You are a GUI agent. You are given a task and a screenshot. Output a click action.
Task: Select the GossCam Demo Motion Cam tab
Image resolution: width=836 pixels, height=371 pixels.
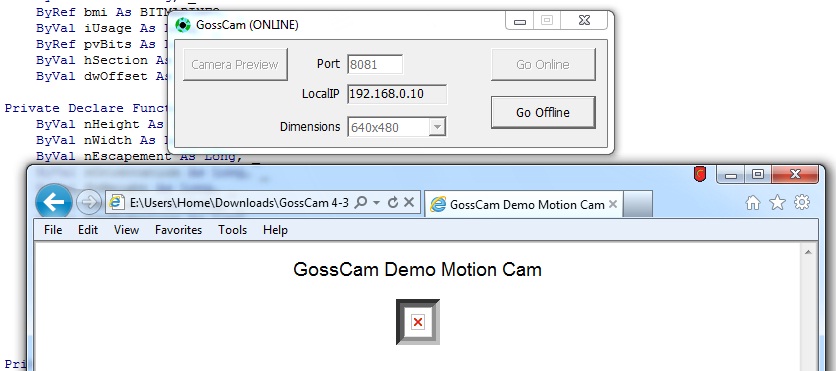tap(524, 204)
